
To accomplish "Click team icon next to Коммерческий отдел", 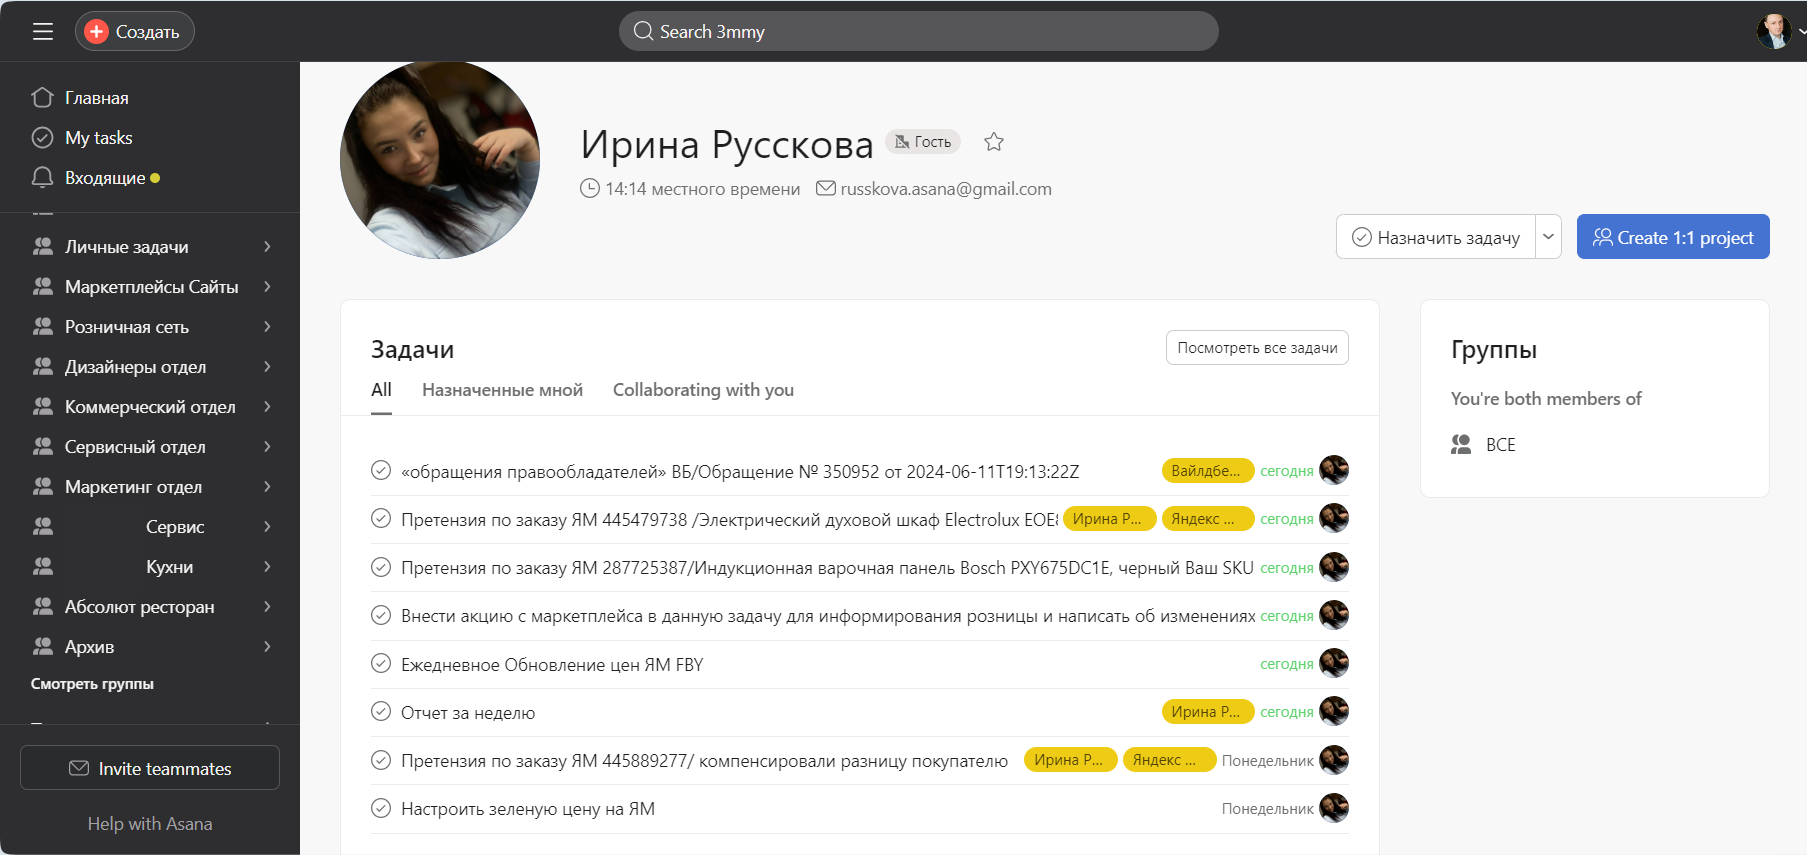I will (x=43, y=407).
